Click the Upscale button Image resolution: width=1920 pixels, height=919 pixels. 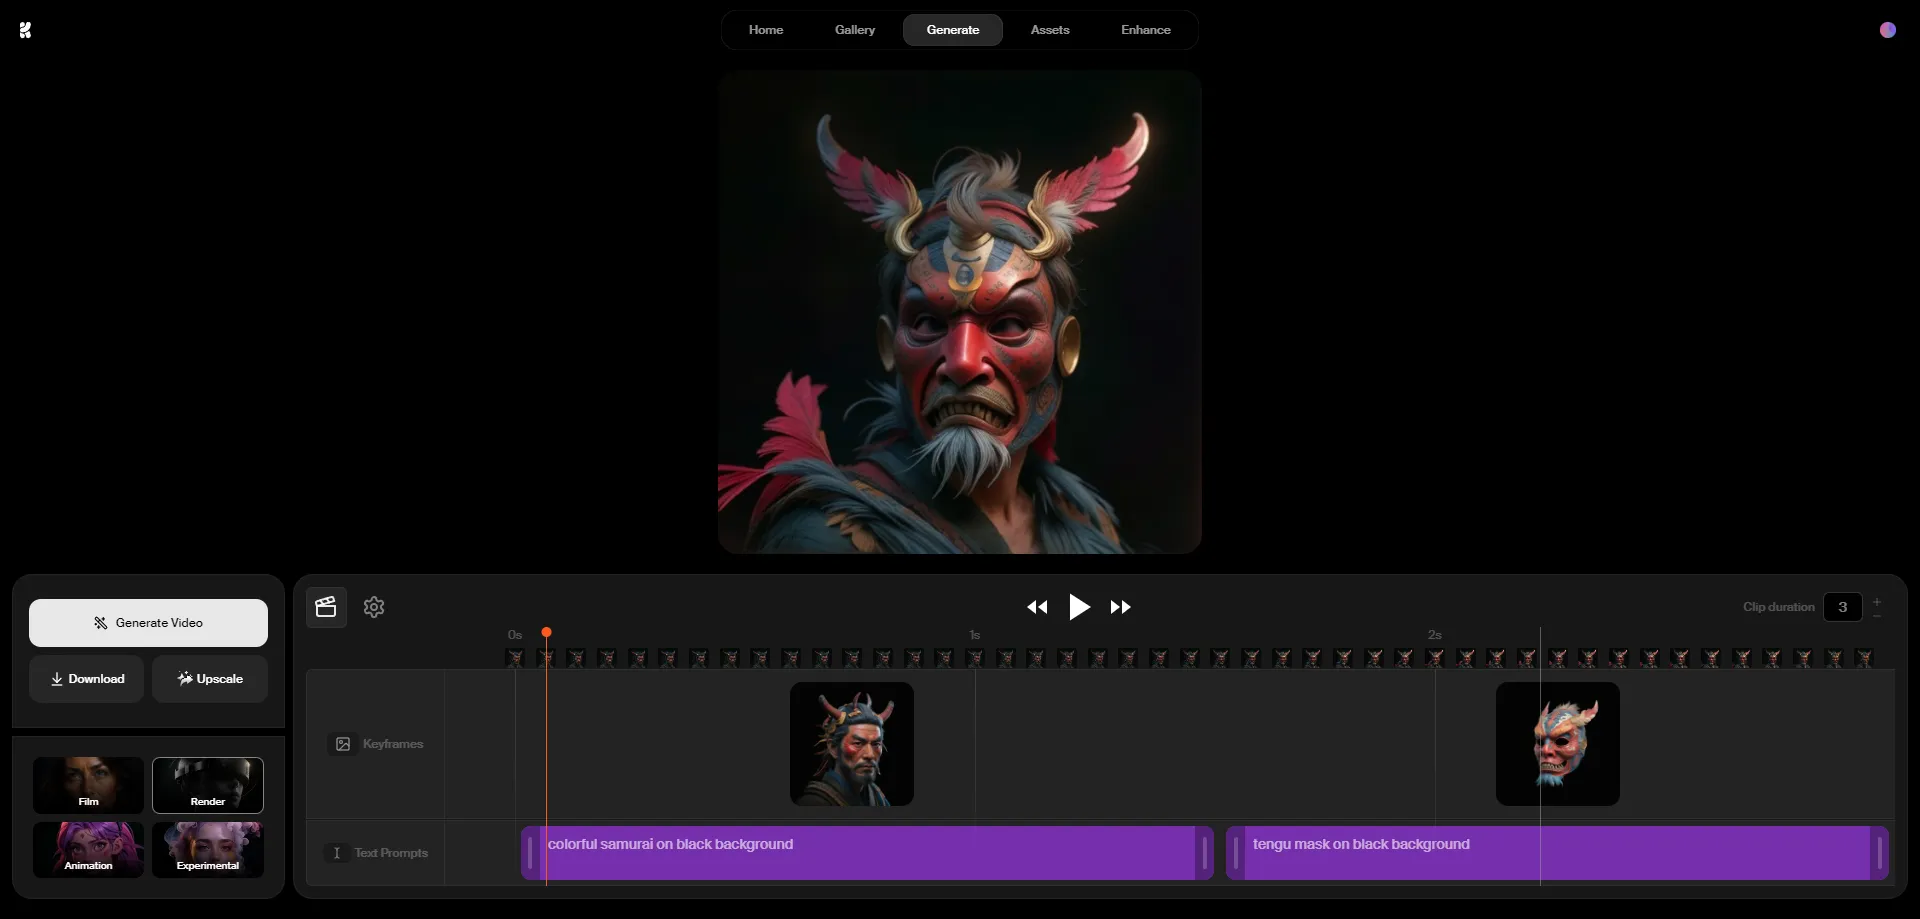(x=210, y=679)
